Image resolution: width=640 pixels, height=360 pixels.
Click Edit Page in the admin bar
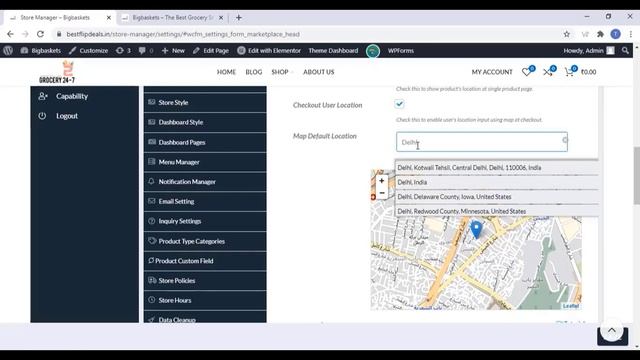point(211,51)
